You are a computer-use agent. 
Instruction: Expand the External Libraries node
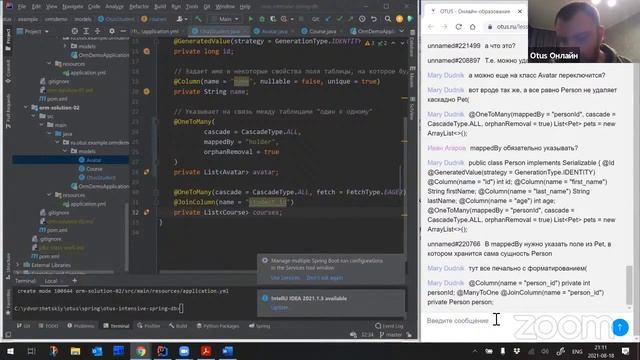(17, 265)
